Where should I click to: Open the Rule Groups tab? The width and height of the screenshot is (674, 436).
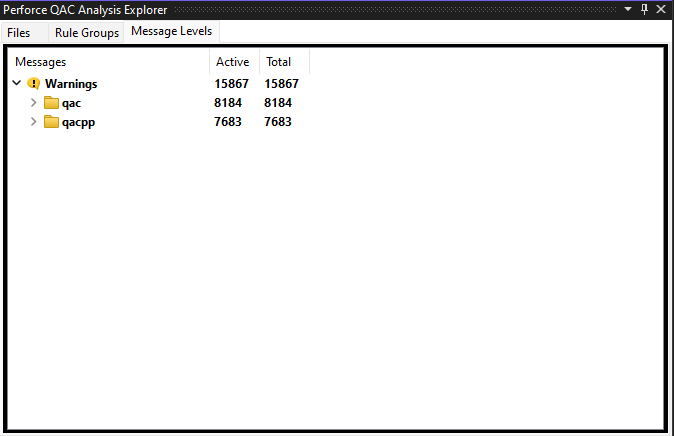pos(86,32)
